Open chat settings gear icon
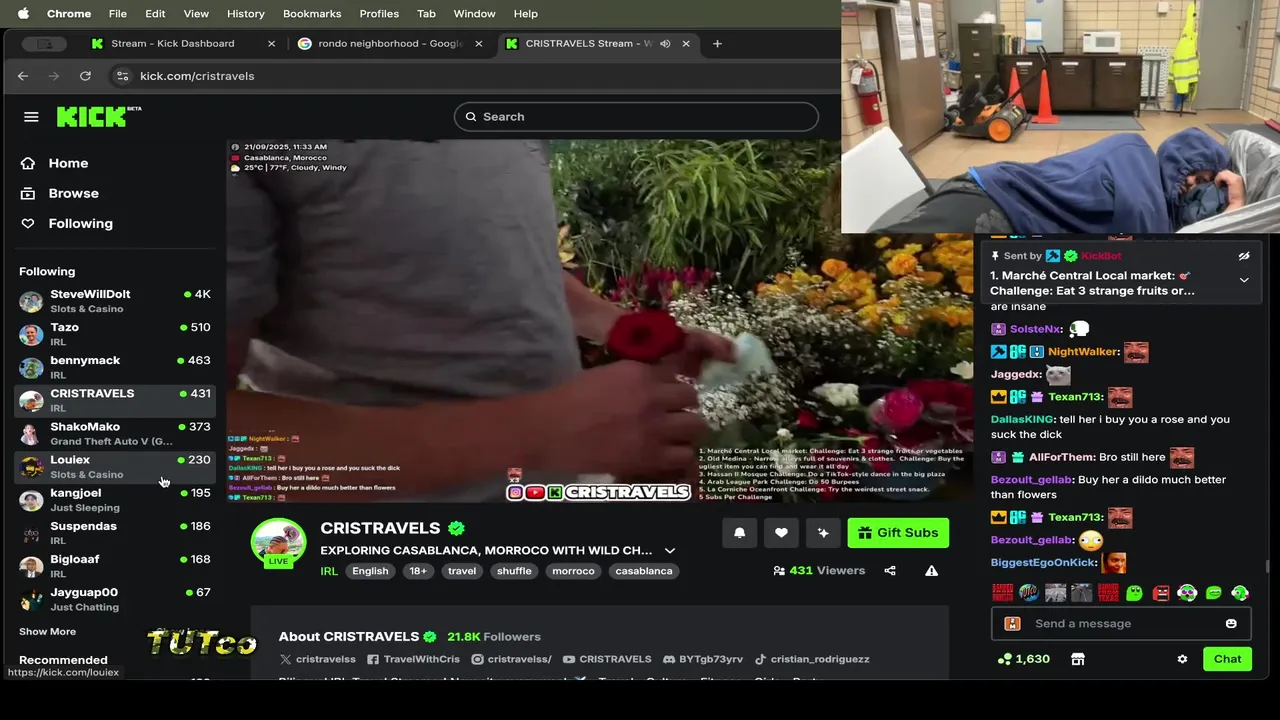This screenshot has height=720, width=1280. click(1182, 659)
